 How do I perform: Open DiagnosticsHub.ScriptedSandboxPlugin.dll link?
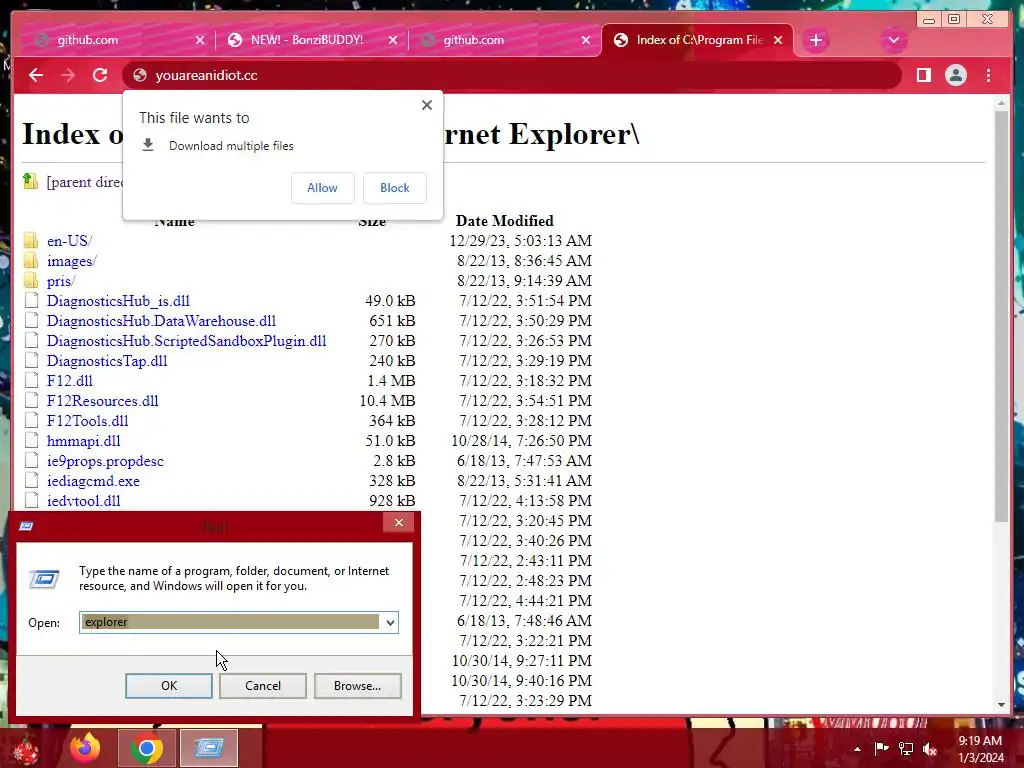coord(187,341)
